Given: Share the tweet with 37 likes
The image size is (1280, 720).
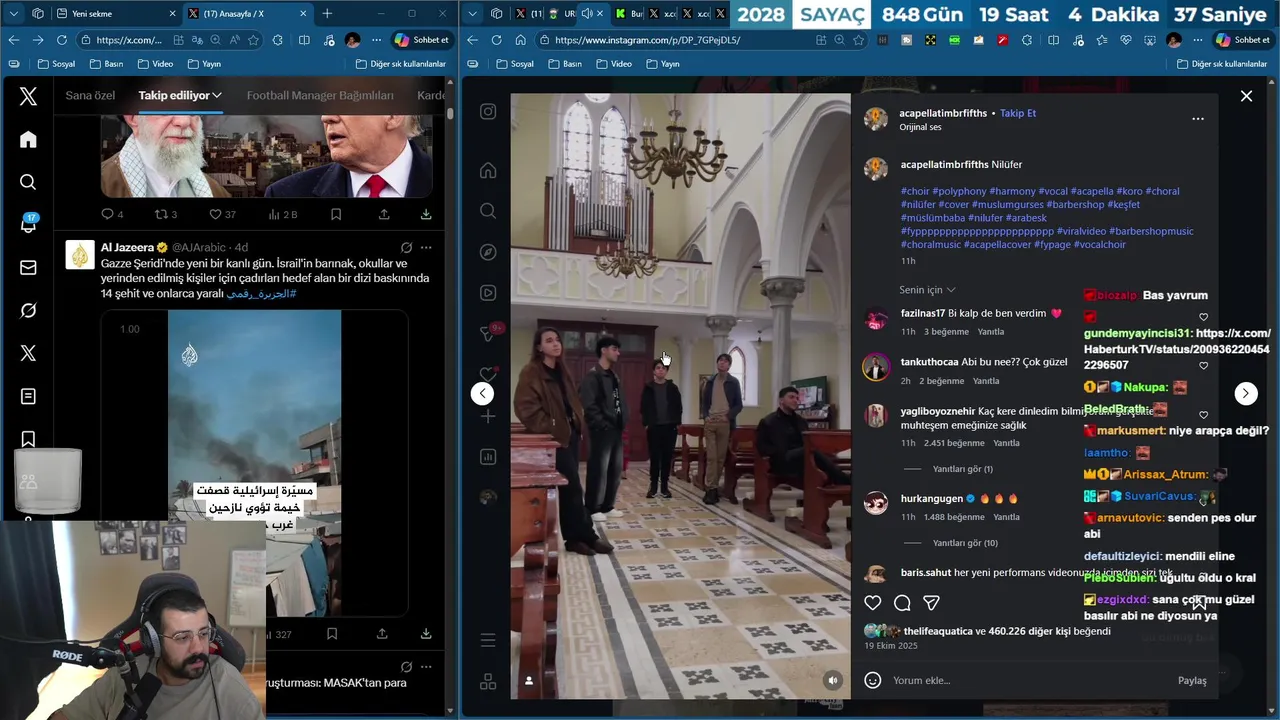Looking at the screenshot, I should pos(384,214).
